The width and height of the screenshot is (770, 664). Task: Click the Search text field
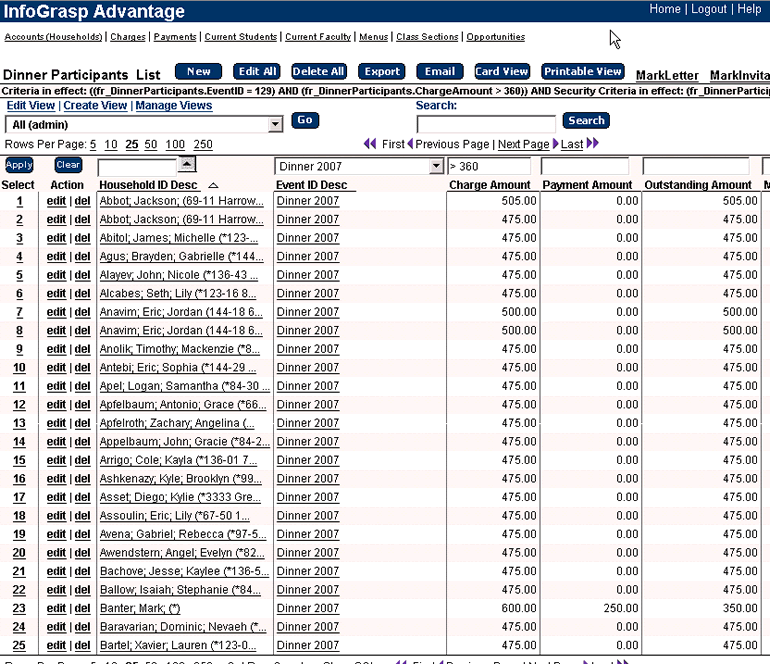pyautogui.click(x=486, y=124)
